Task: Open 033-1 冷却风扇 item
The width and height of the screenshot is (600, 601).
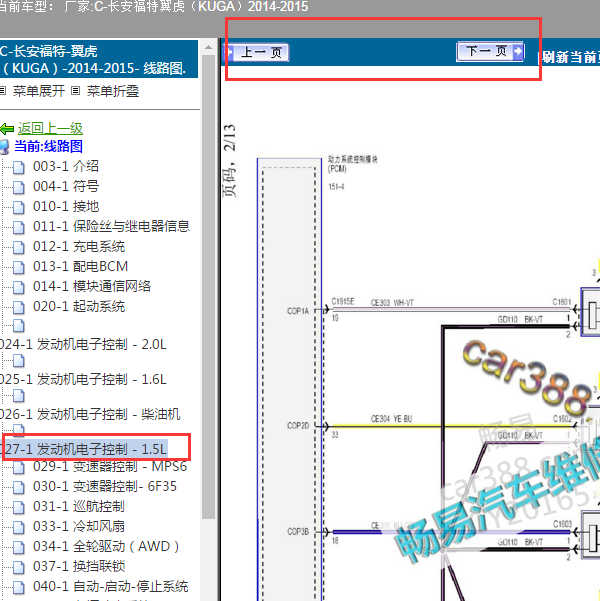Action: point(79,526)
